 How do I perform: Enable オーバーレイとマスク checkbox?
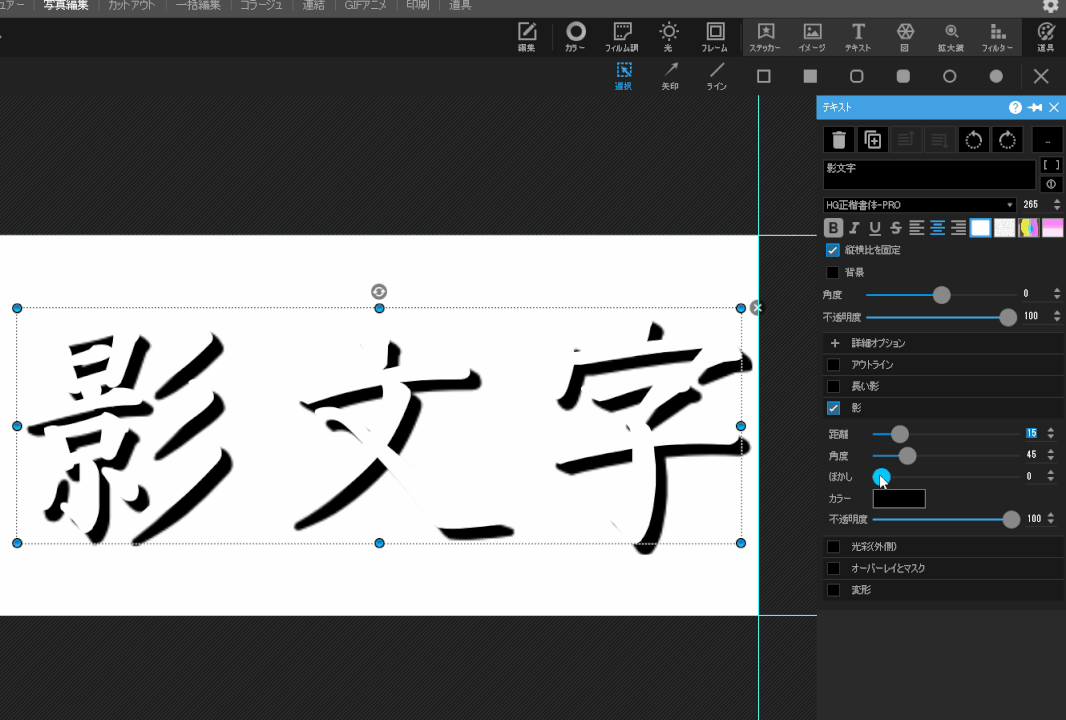coord(833,568)
